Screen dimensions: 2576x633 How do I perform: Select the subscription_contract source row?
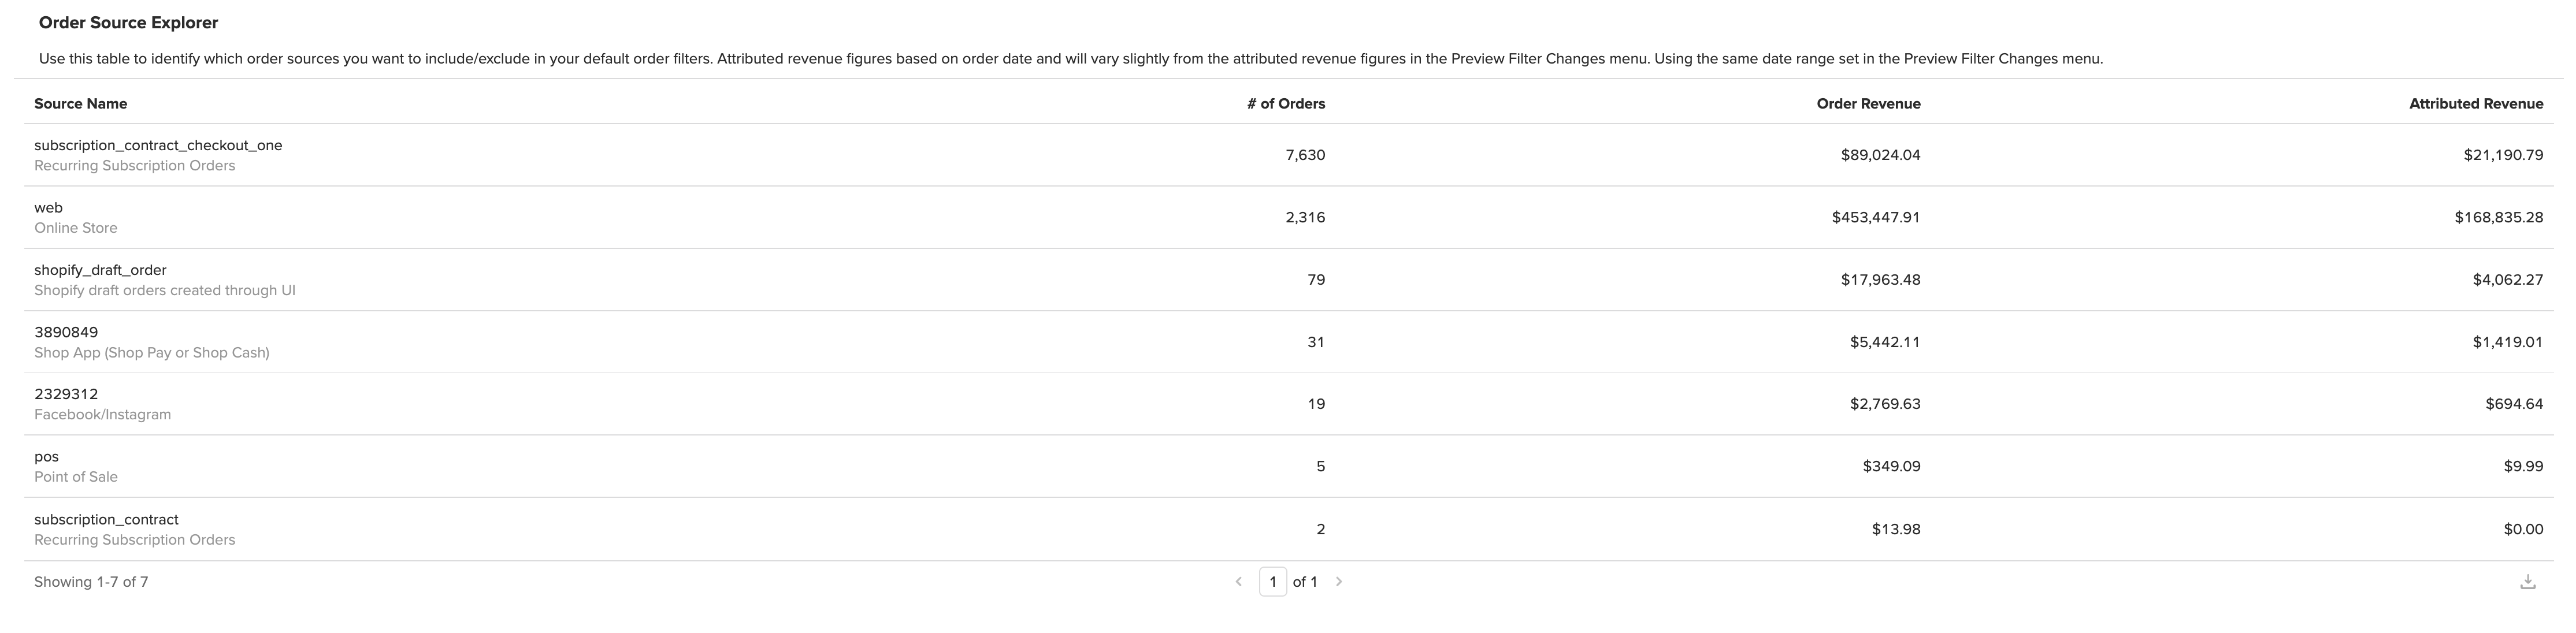[x=1288, y=529]
